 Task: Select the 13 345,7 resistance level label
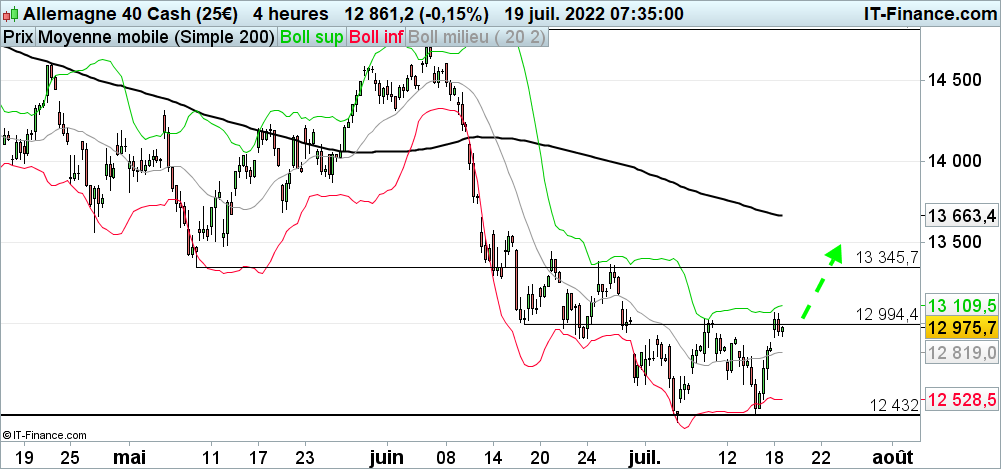click(887, 258)
